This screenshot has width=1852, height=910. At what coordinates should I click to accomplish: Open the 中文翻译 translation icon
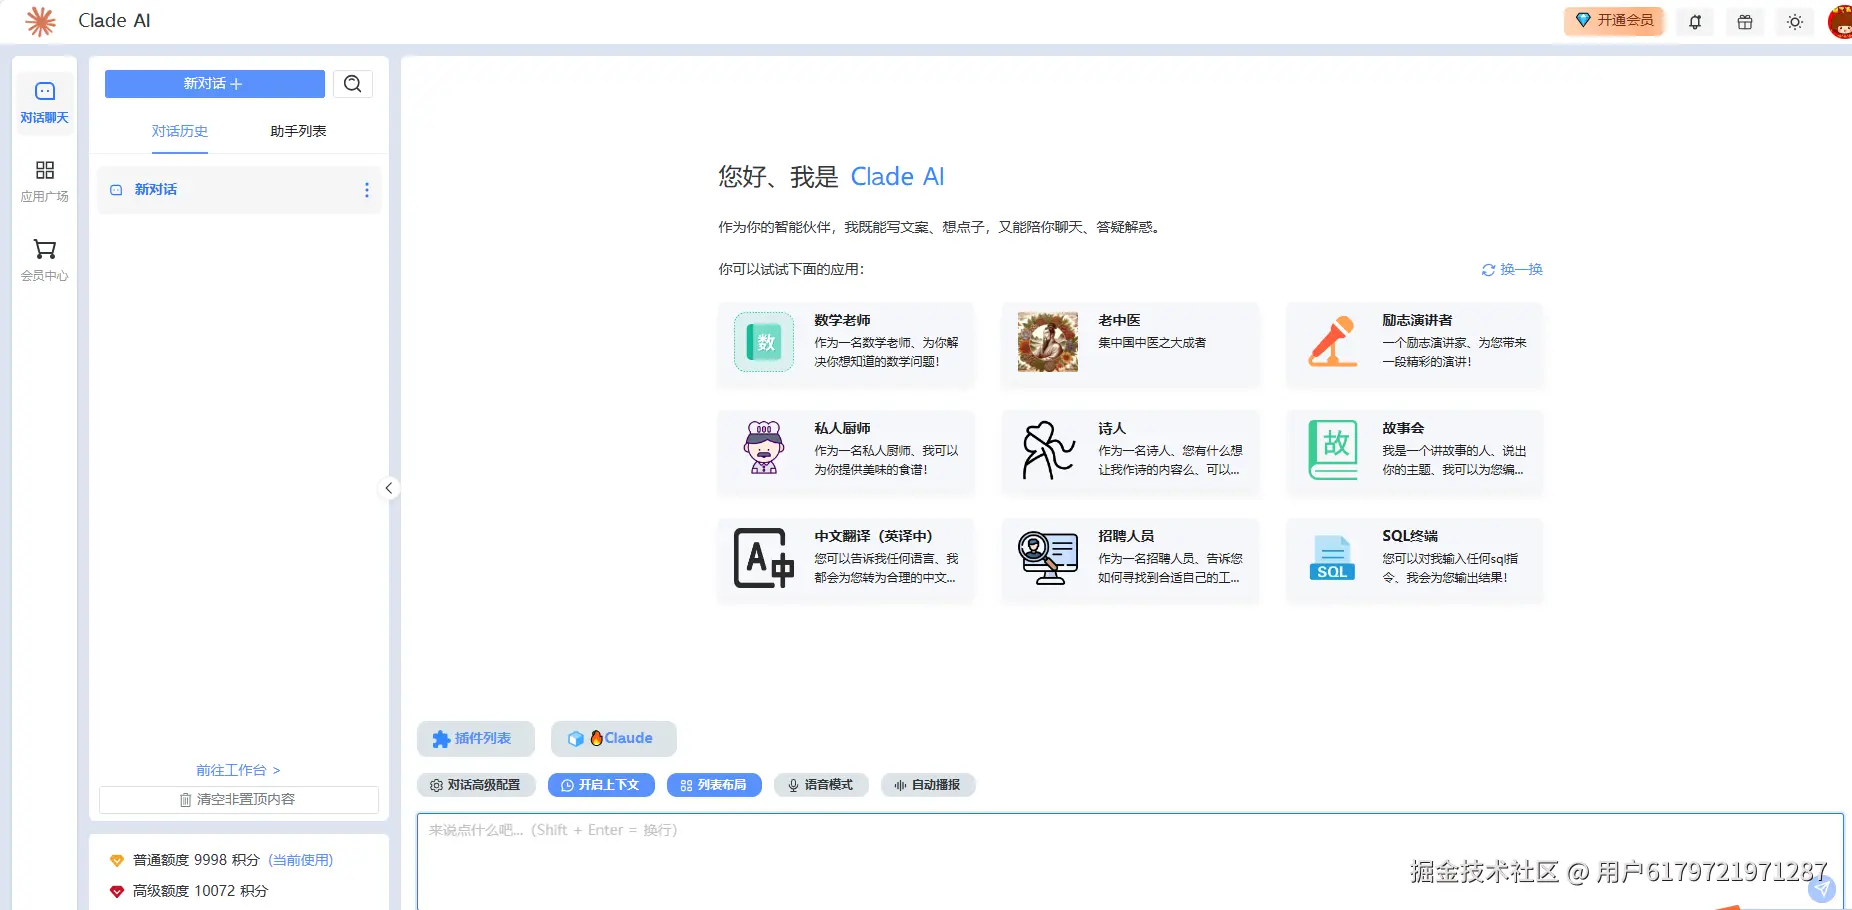(764, 557)
